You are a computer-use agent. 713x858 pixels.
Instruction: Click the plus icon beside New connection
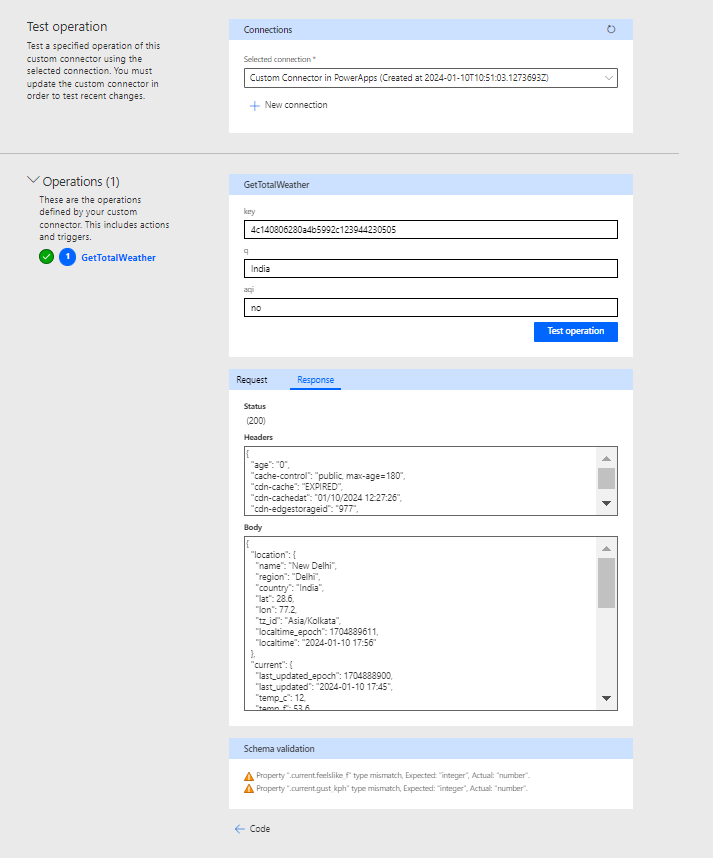pos(254,105)
